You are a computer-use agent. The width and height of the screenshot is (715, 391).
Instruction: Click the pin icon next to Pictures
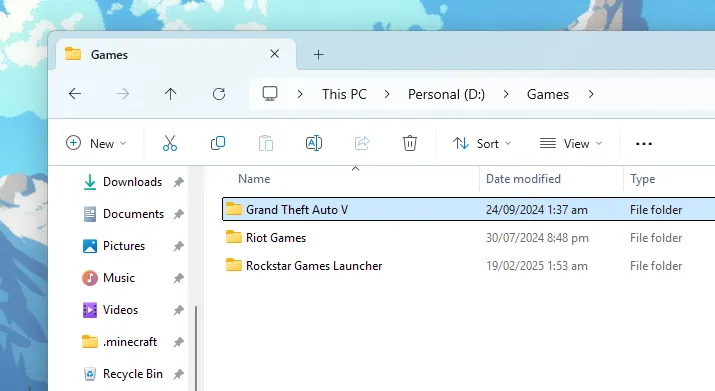pyautogui.click(x=178, y=246)
